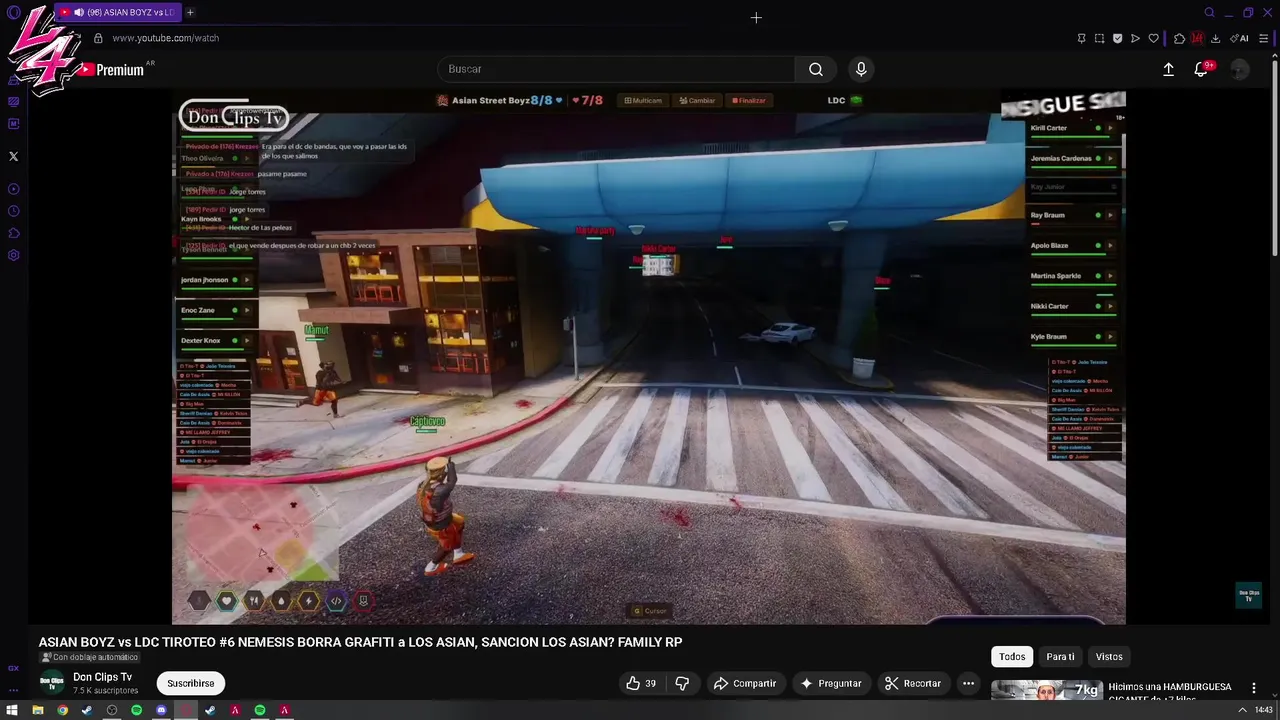Open the browser extensions puzzle icon
Image resolution: width=1280 pixels, height=720 pixels.
coord(1179,38)
